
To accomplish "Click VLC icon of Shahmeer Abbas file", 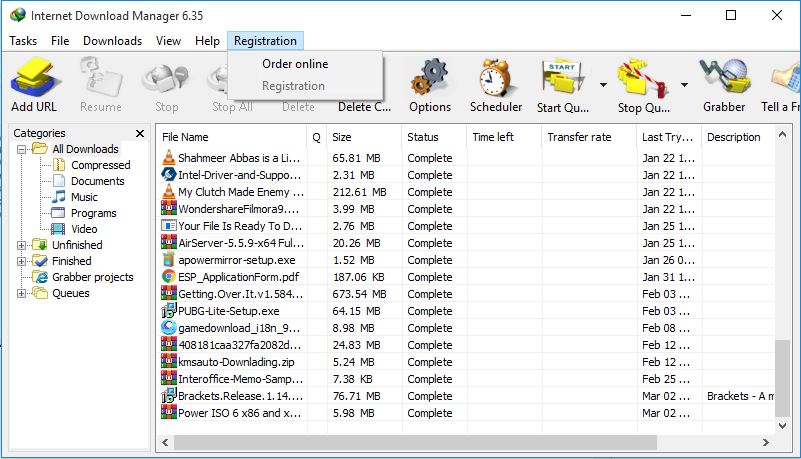I will click(169, 157).
